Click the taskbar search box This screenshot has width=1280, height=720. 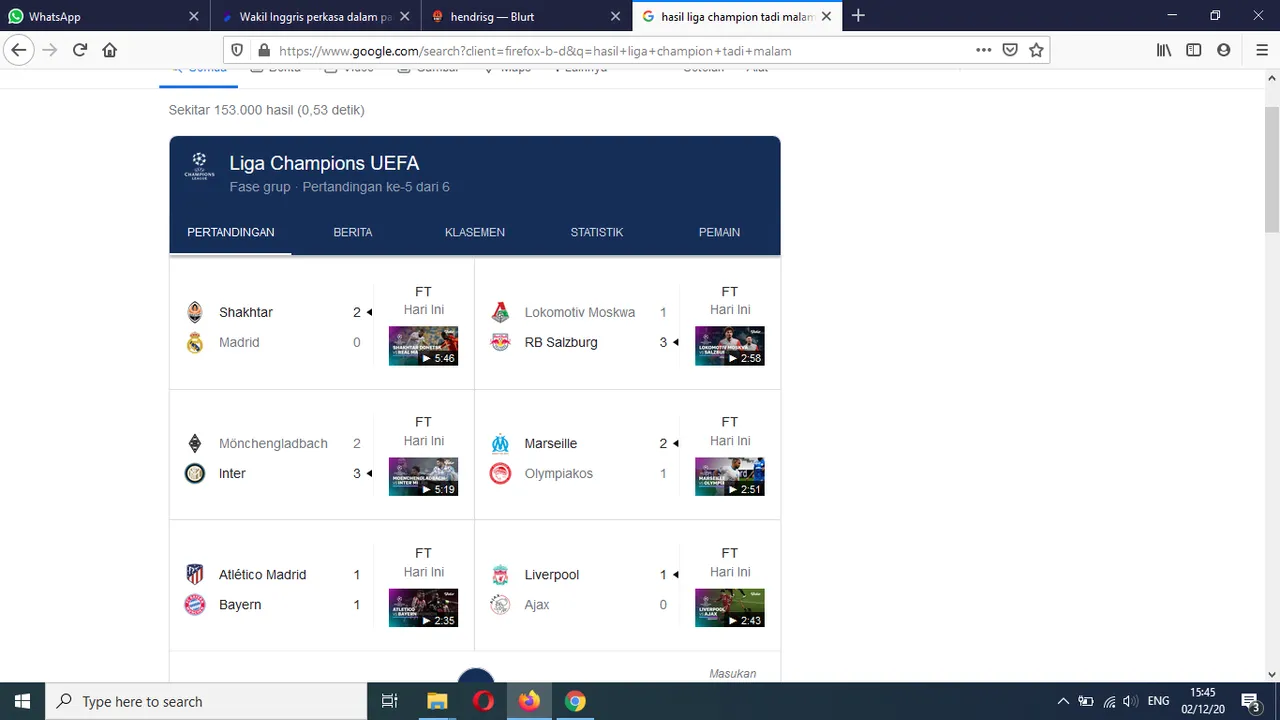(x=206, y=701)
